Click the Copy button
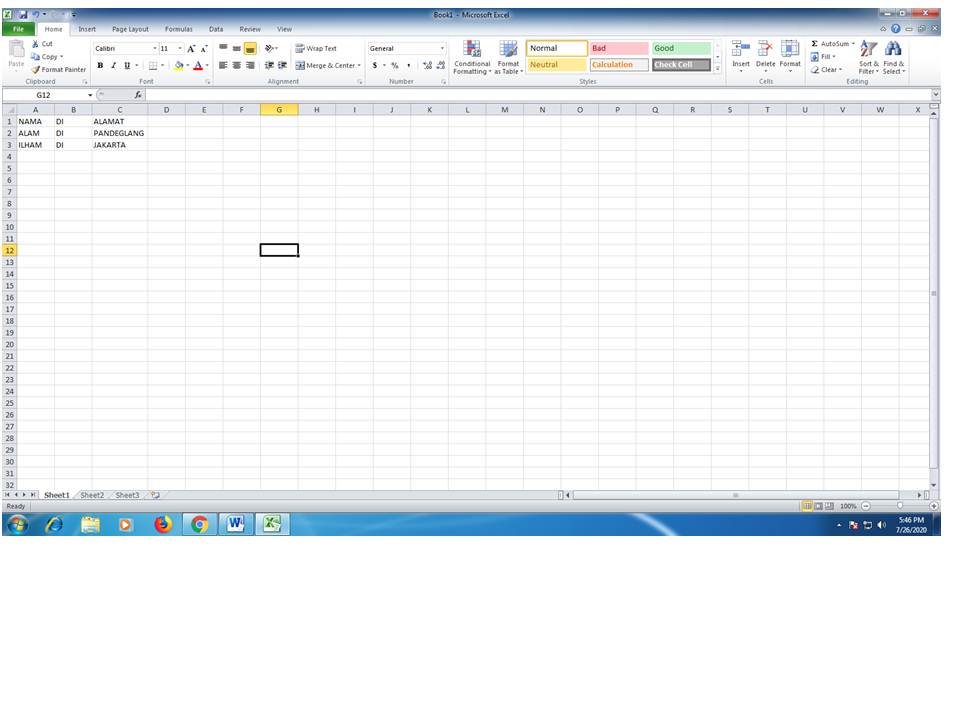The height and width of the screenshot is (720, 960). (x=45, y=56)
